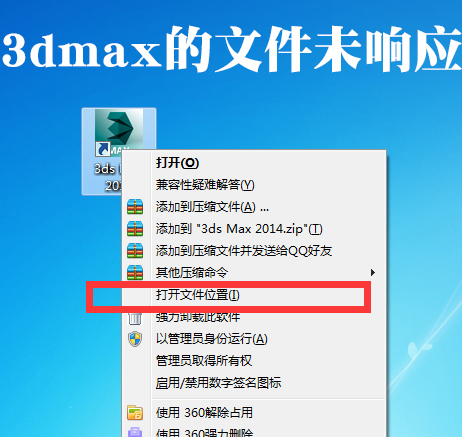Choose 管理员取得所有权 menu item
This screenshot has width=462, height=437.
[x=204, y=361]
